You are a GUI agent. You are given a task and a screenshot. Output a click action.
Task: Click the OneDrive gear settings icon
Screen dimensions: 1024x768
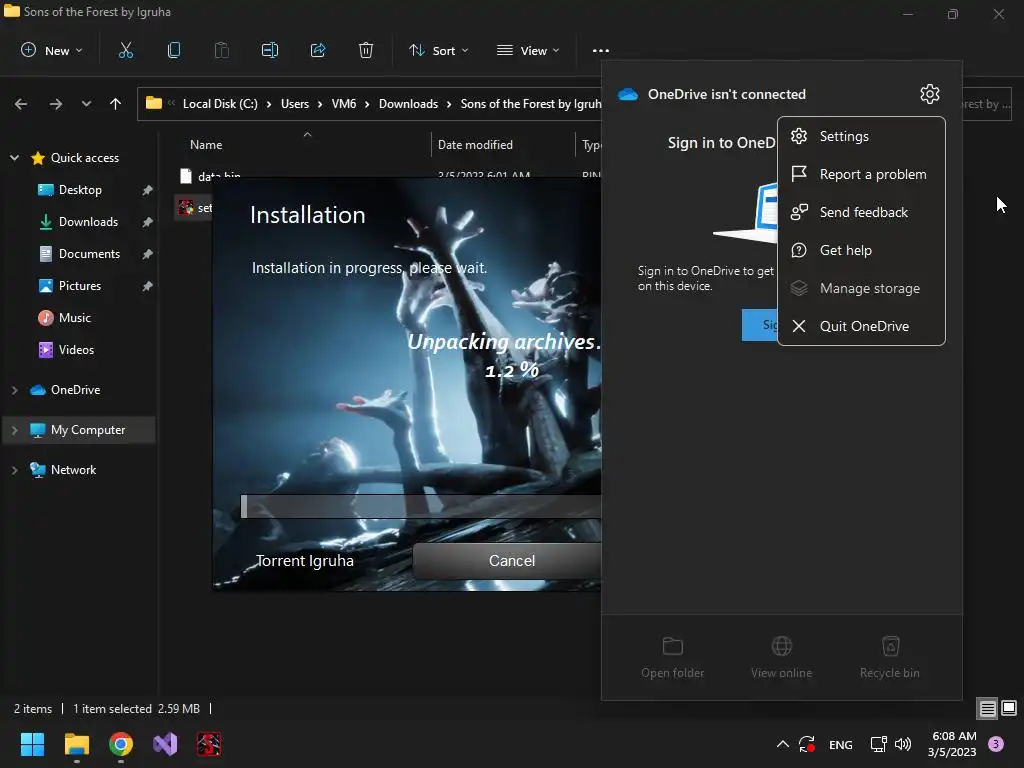point(929,94)
